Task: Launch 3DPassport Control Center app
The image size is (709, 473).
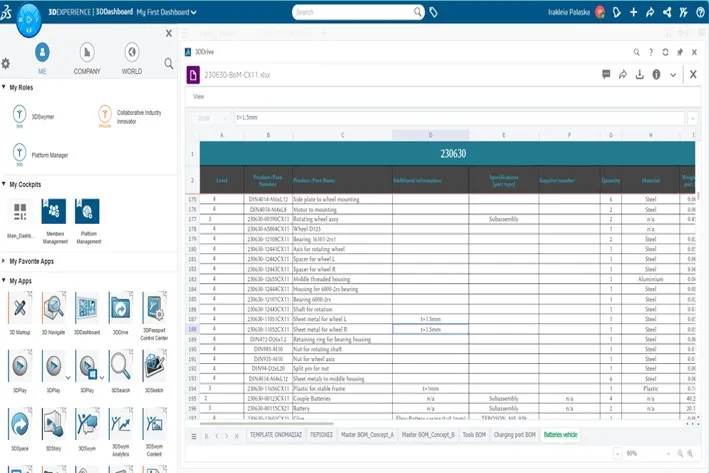Action: (x=154, y=308)
